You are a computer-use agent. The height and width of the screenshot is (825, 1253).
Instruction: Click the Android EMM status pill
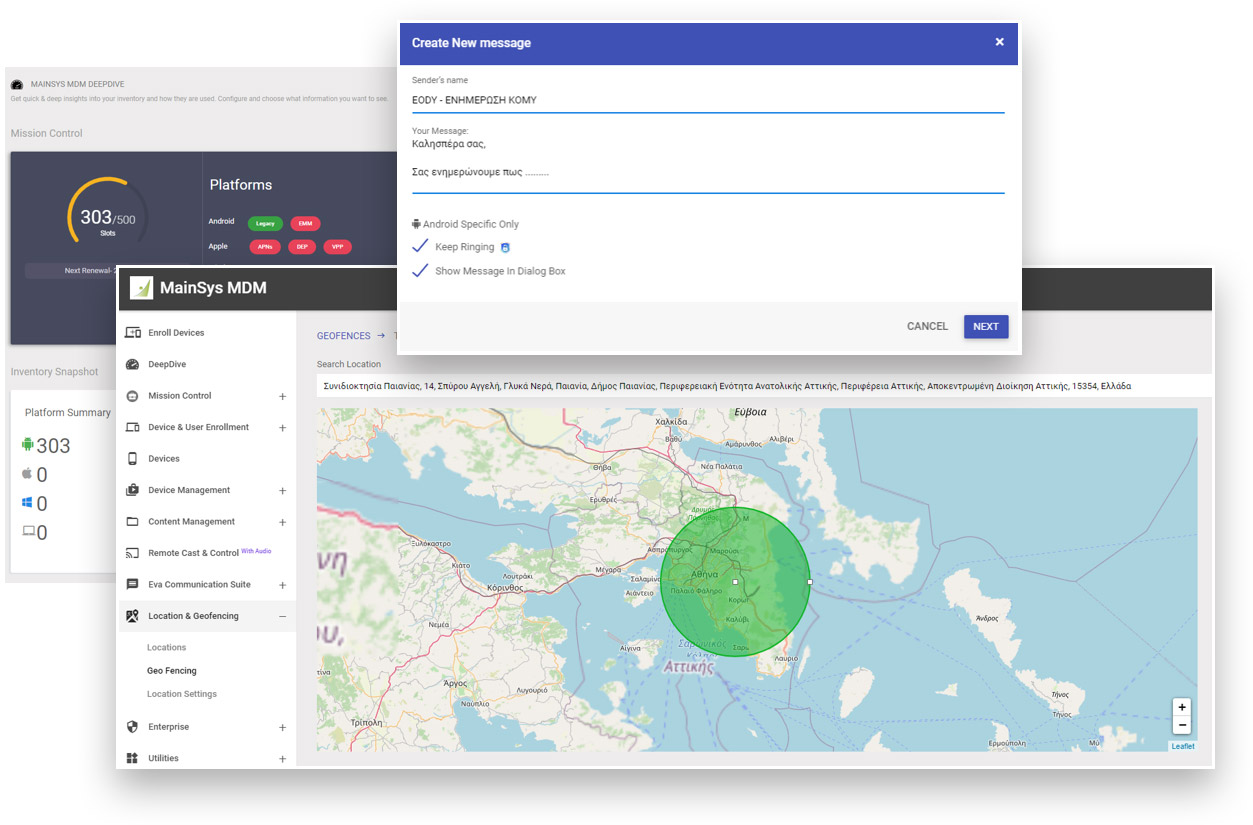click(305, 223)
